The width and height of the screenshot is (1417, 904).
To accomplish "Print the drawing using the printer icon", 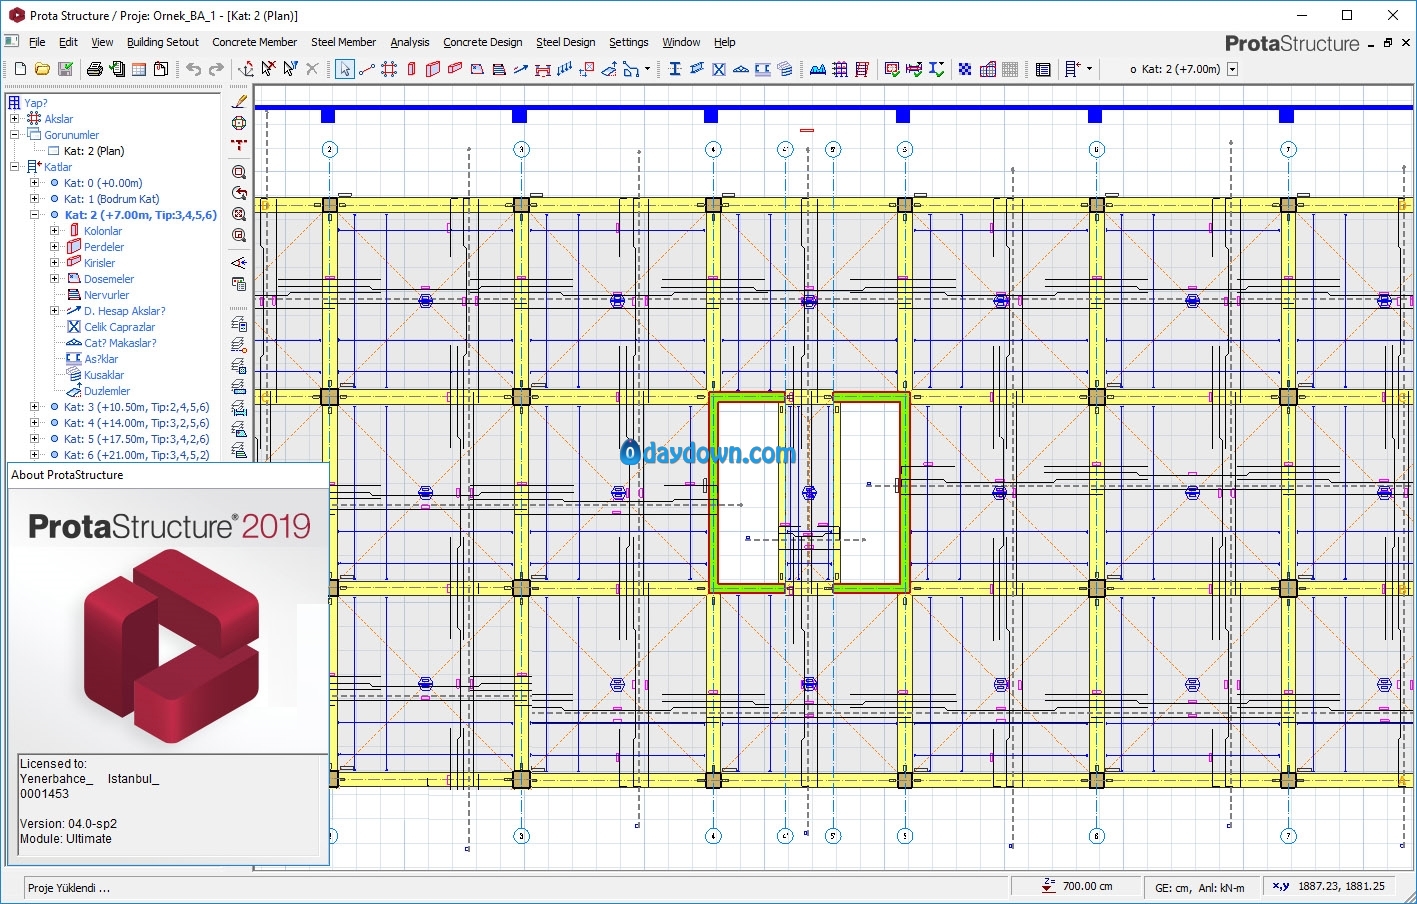I will point(94,69).
